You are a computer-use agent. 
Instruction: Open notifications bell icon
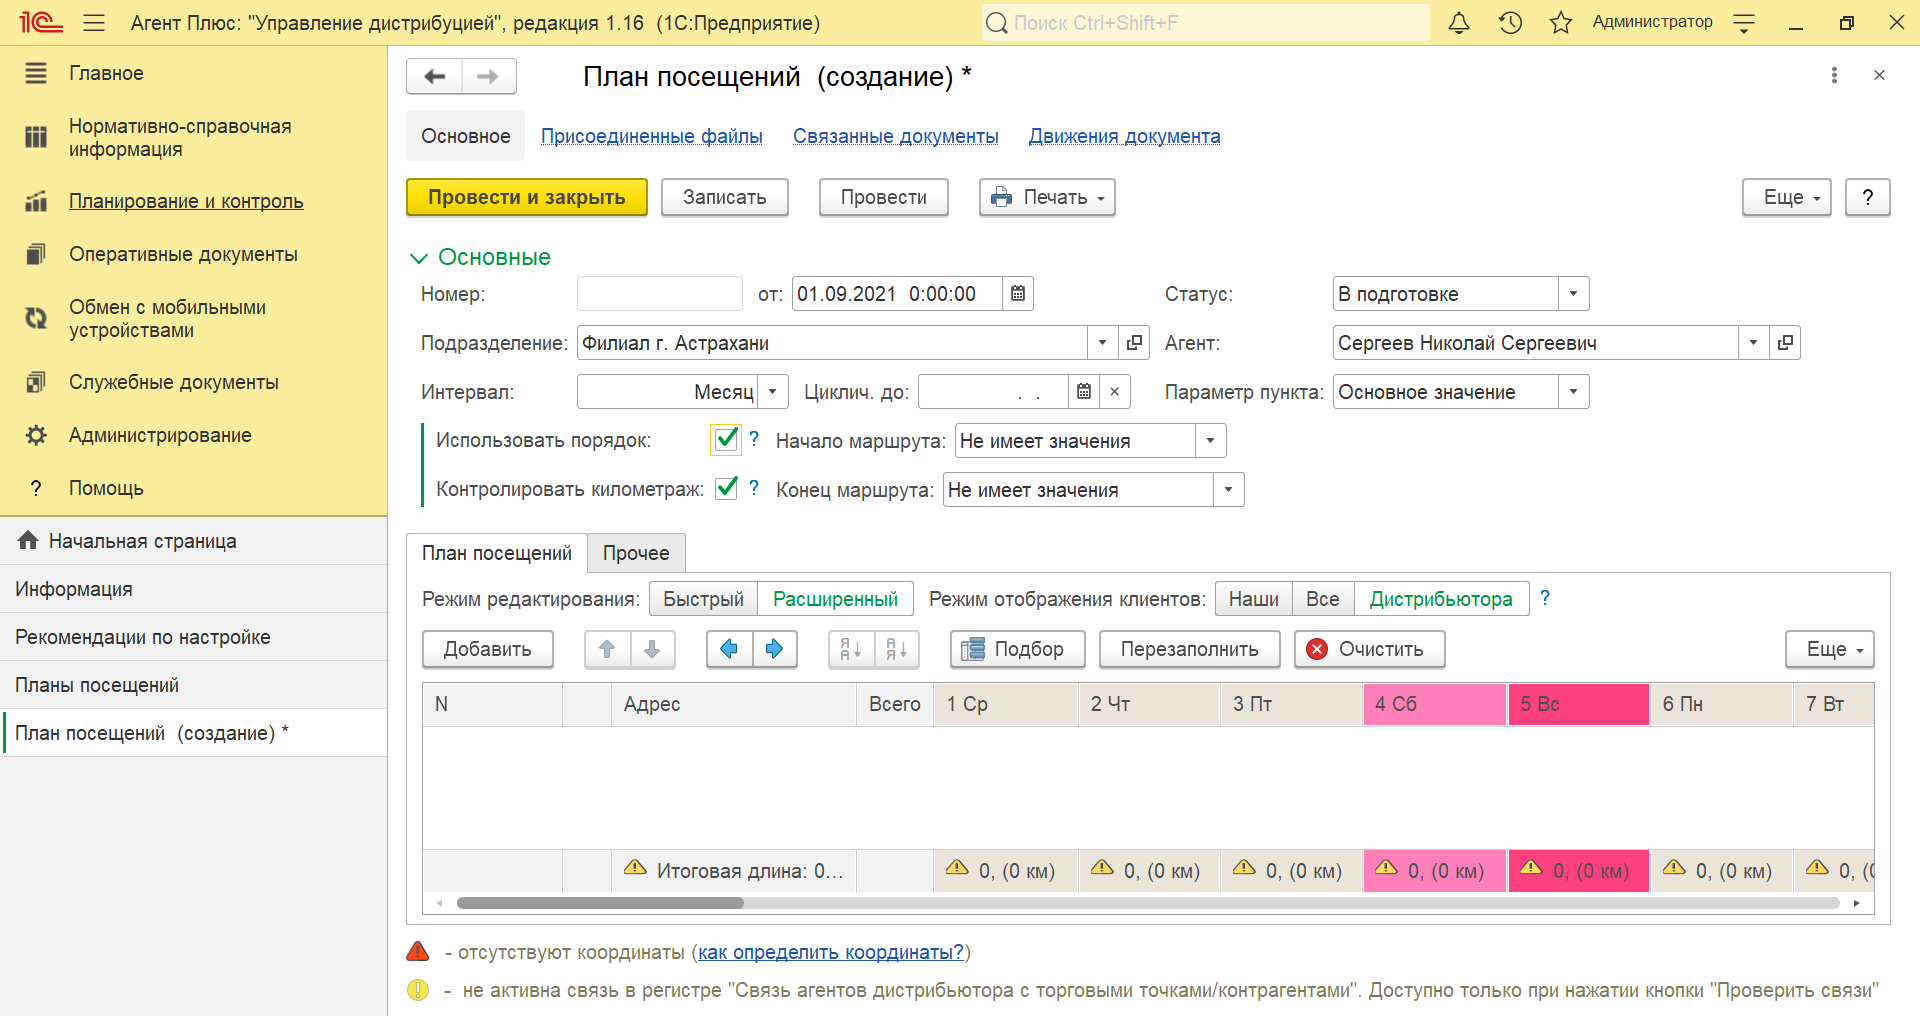tap(1459, 22)
